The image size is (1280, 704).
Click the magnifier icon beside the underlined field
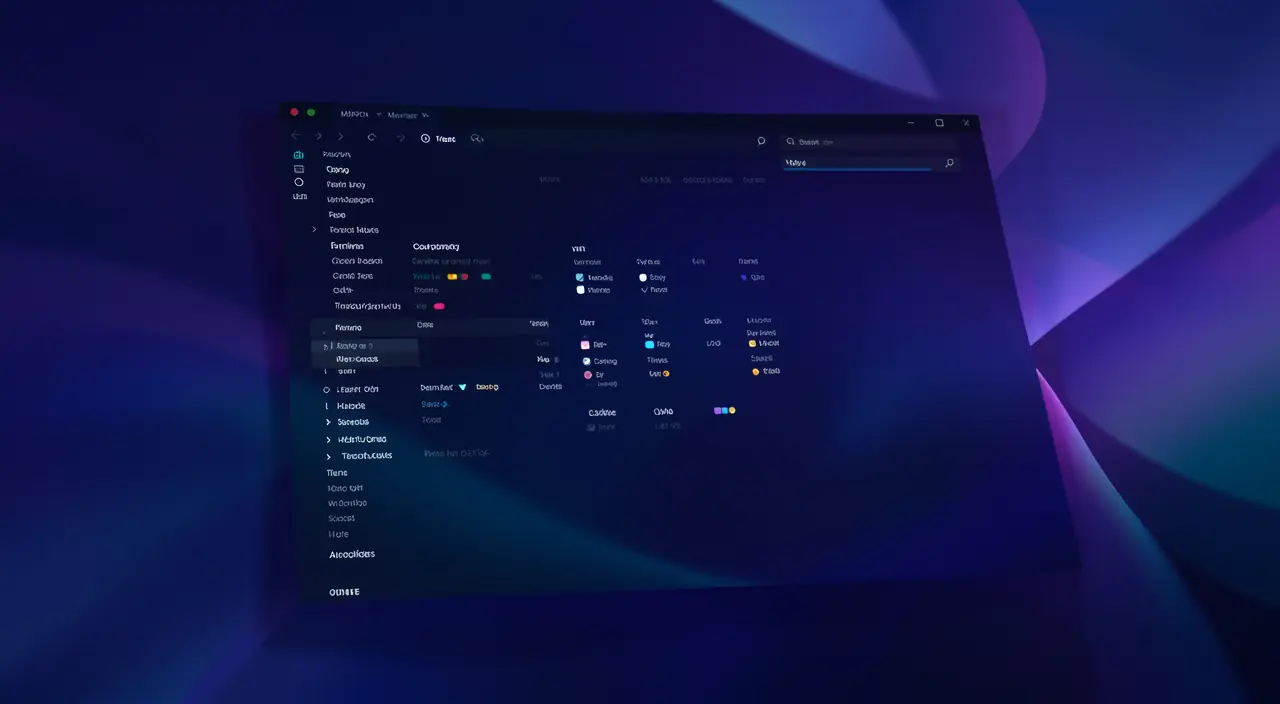click(x=949, y=163)
